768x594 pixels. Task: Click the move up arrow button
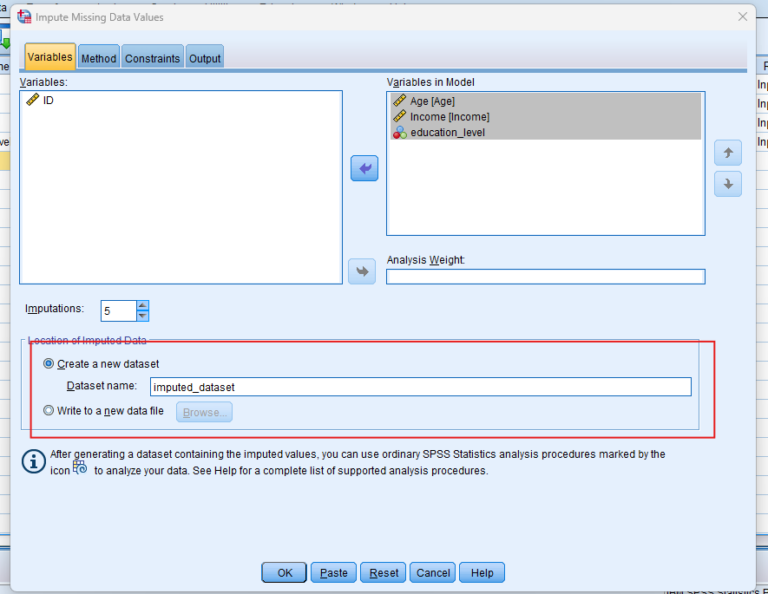point(727,153)
